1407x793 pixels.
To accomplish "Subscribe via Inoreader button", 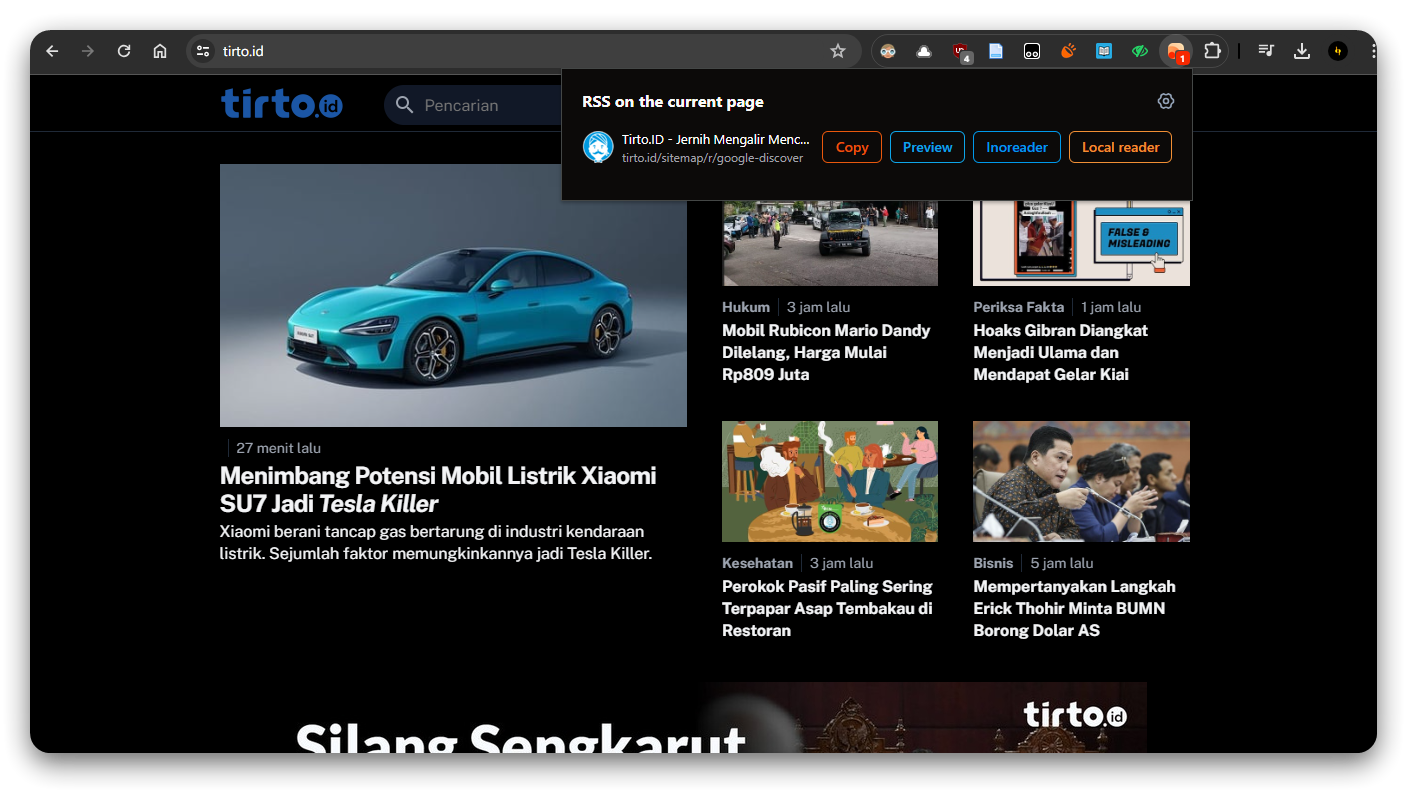I will 1016,147.
